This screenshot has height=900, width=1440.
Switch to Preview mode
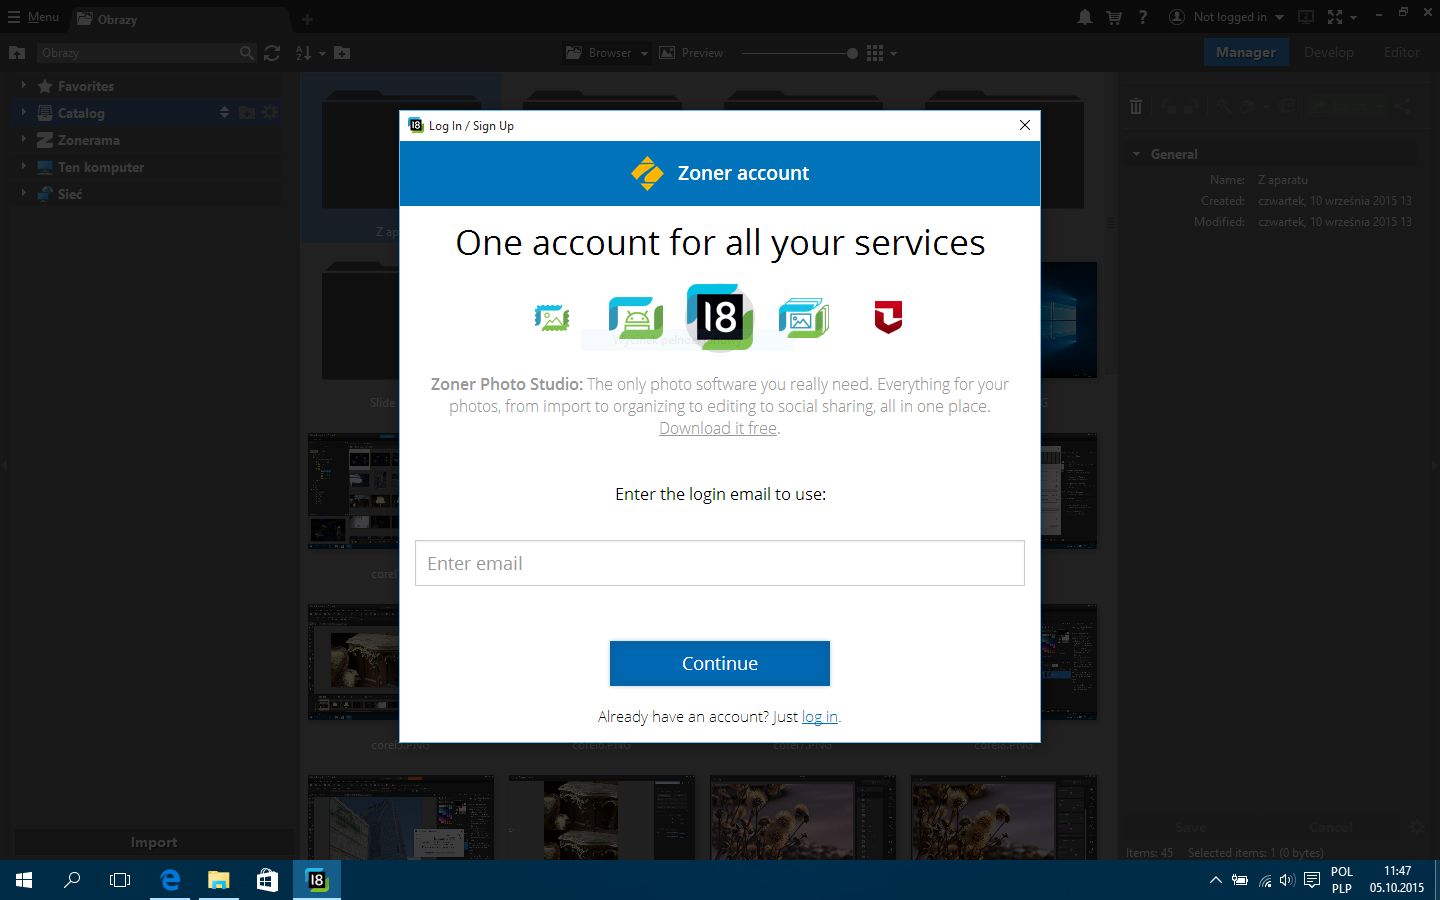[x=691, y=53]
